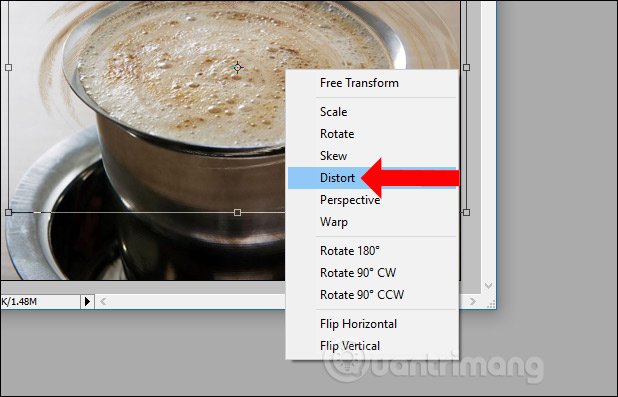
Task: Click the Distort option
Action: (x=372, y=178)
